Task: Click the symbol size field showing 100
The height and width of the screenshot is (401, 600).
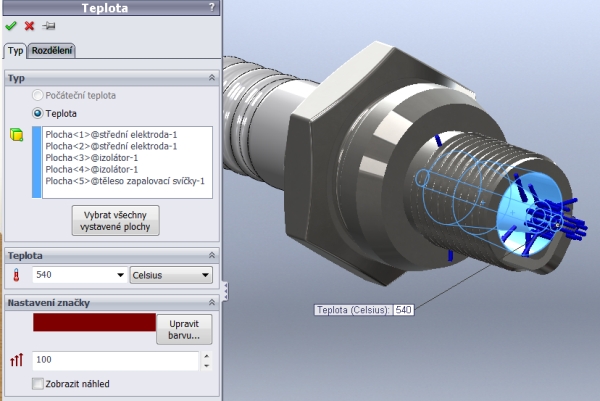Action: click(x=115, y=360)
